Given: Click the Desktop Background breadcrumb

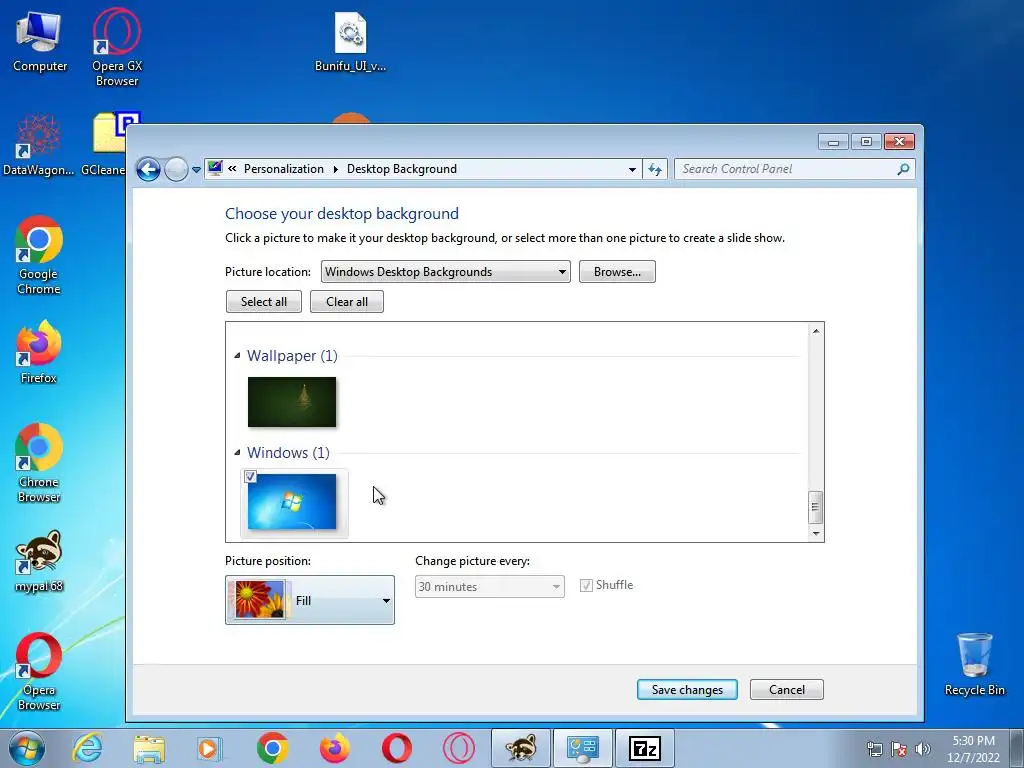Looking at the screenshot, I should tap(402, 169).
